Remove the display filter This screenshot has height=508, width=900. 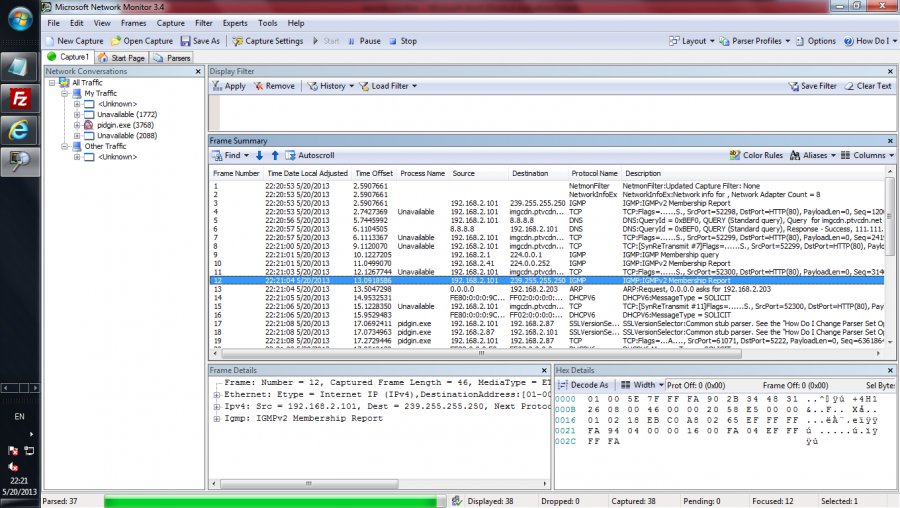tap(274, 86)
